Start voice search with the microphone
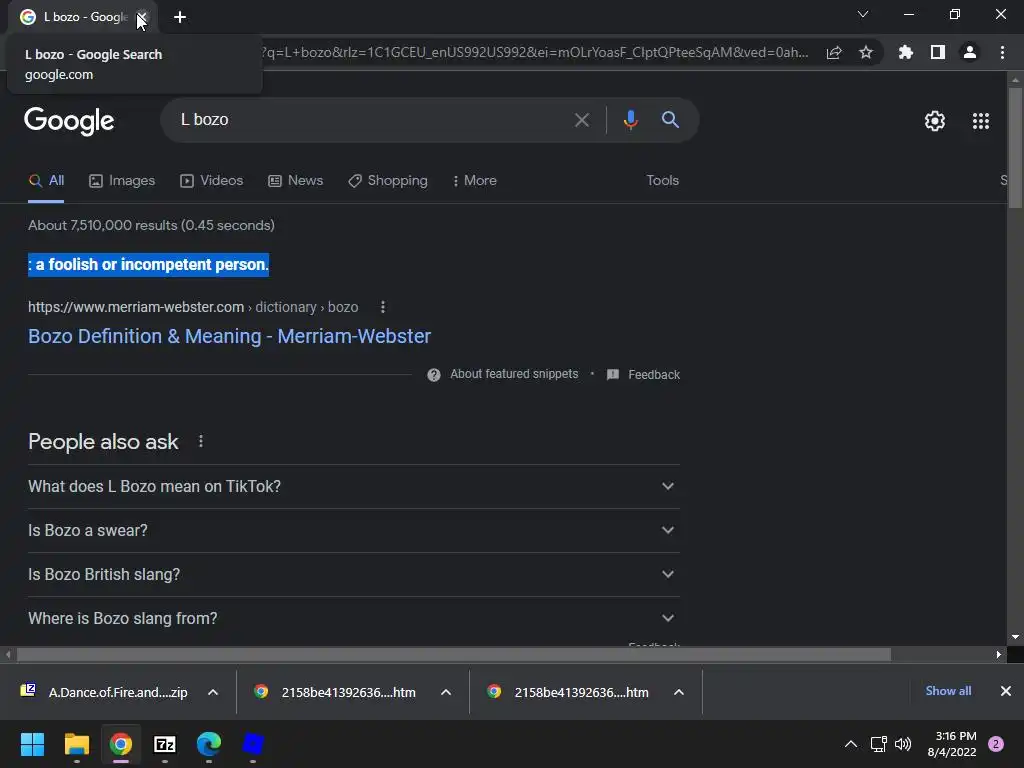The image size is (1024, 768). (x=630, y=120)
